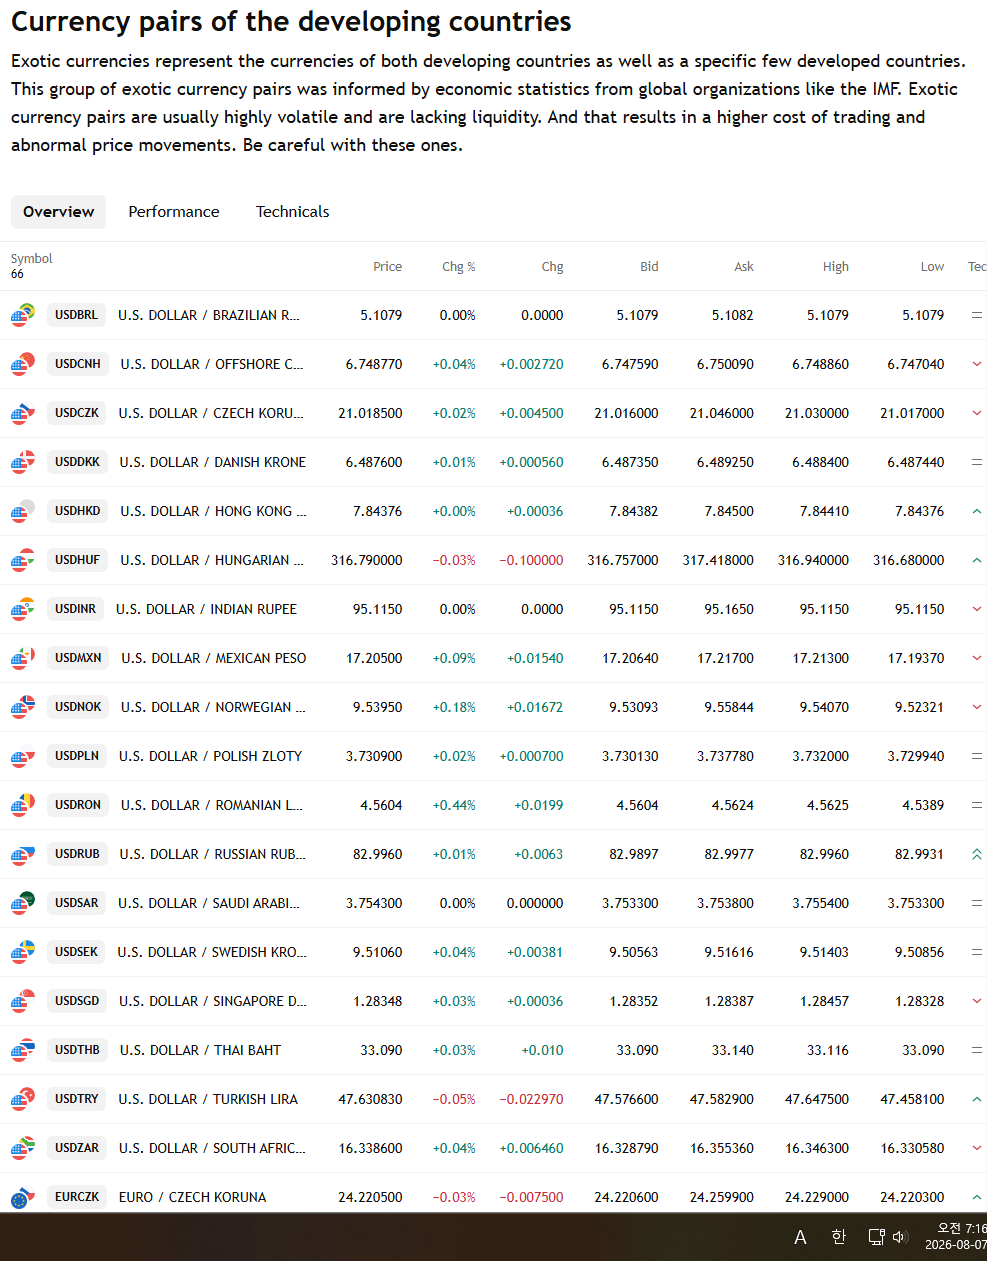Click the display network icon in system tray
Viewport: 987px width, 1261px height.
877,1237
